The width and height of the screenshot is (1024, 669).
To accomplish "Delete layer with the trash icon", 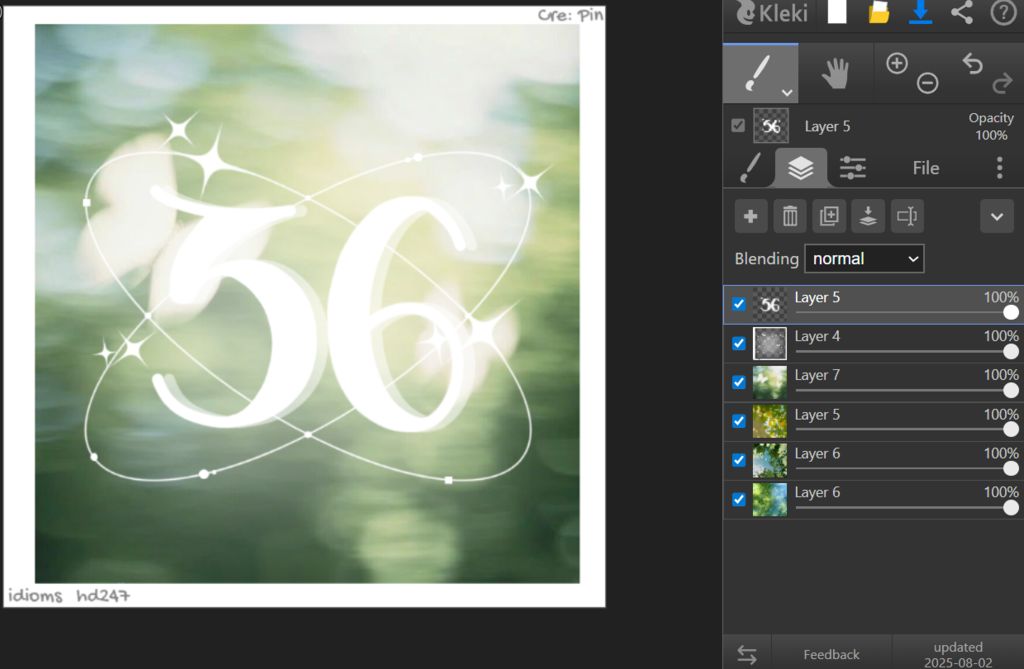I will pos(790,216).
